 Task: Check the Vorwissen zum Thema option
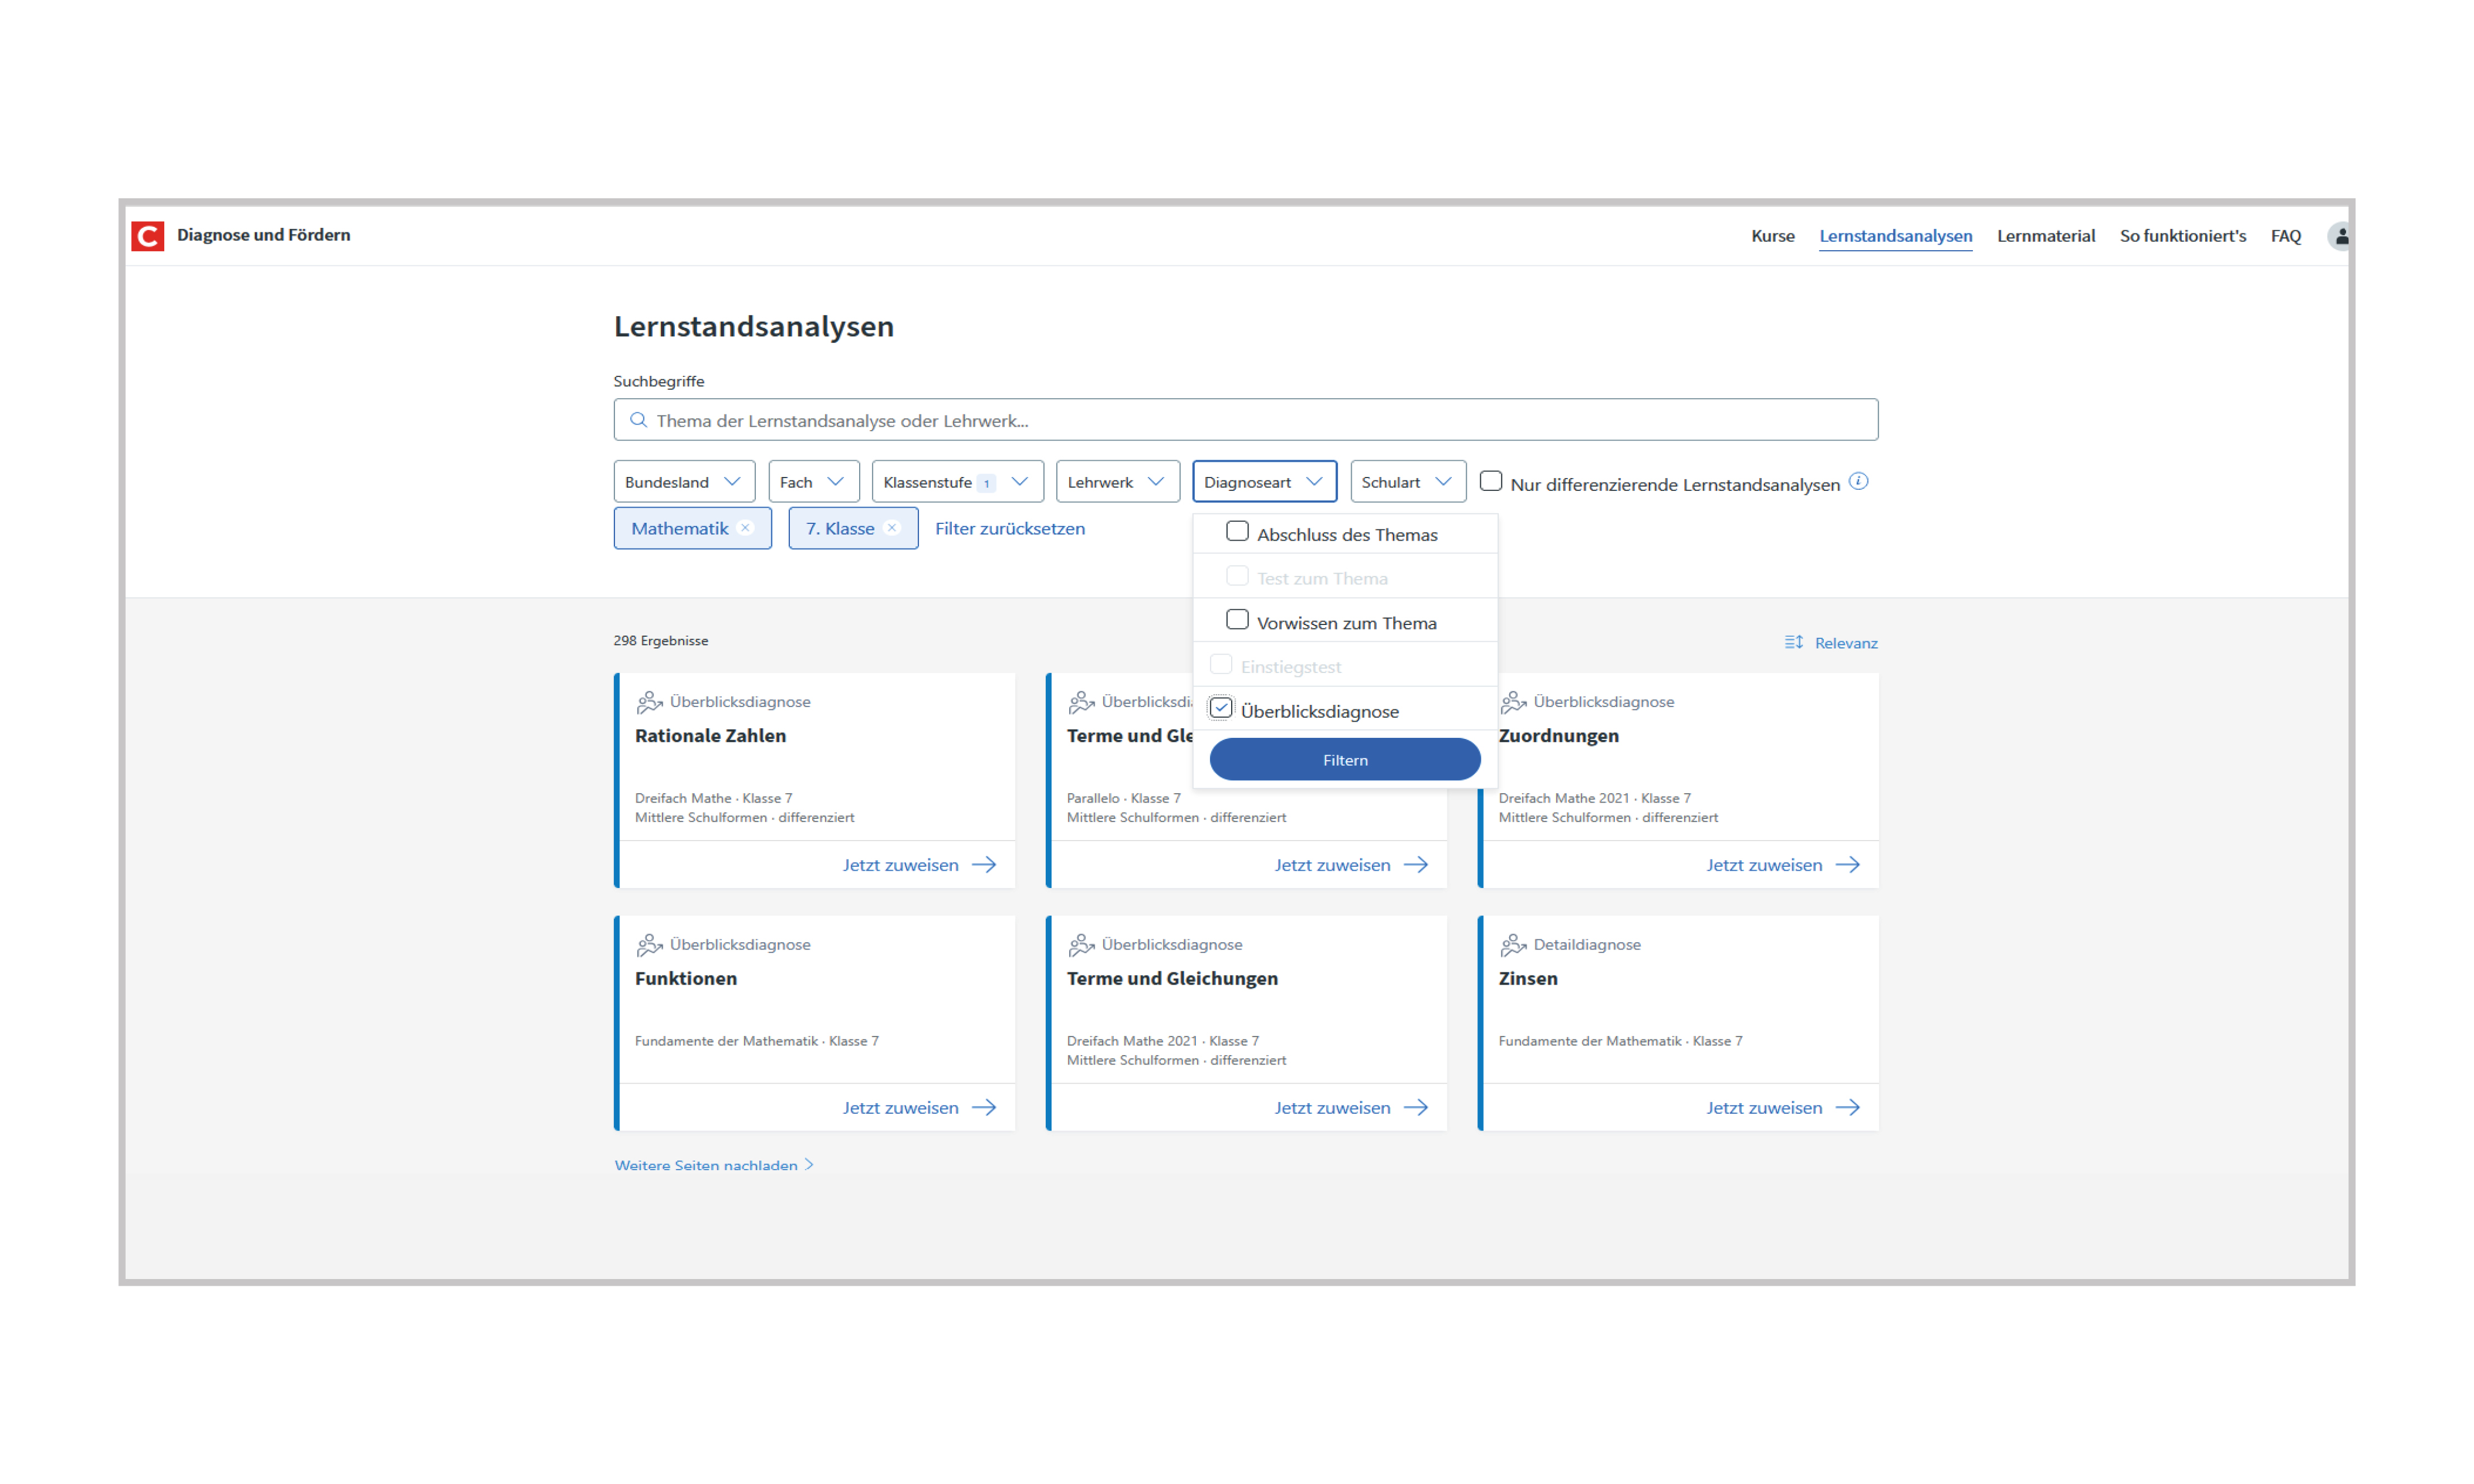click(x=1238, y=619)
